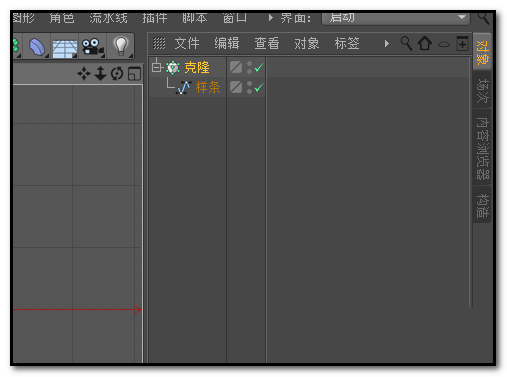This screenshot has width=507, height=377.
Task: Click the layer square for 克隆
Action: [x=236, y=67]
